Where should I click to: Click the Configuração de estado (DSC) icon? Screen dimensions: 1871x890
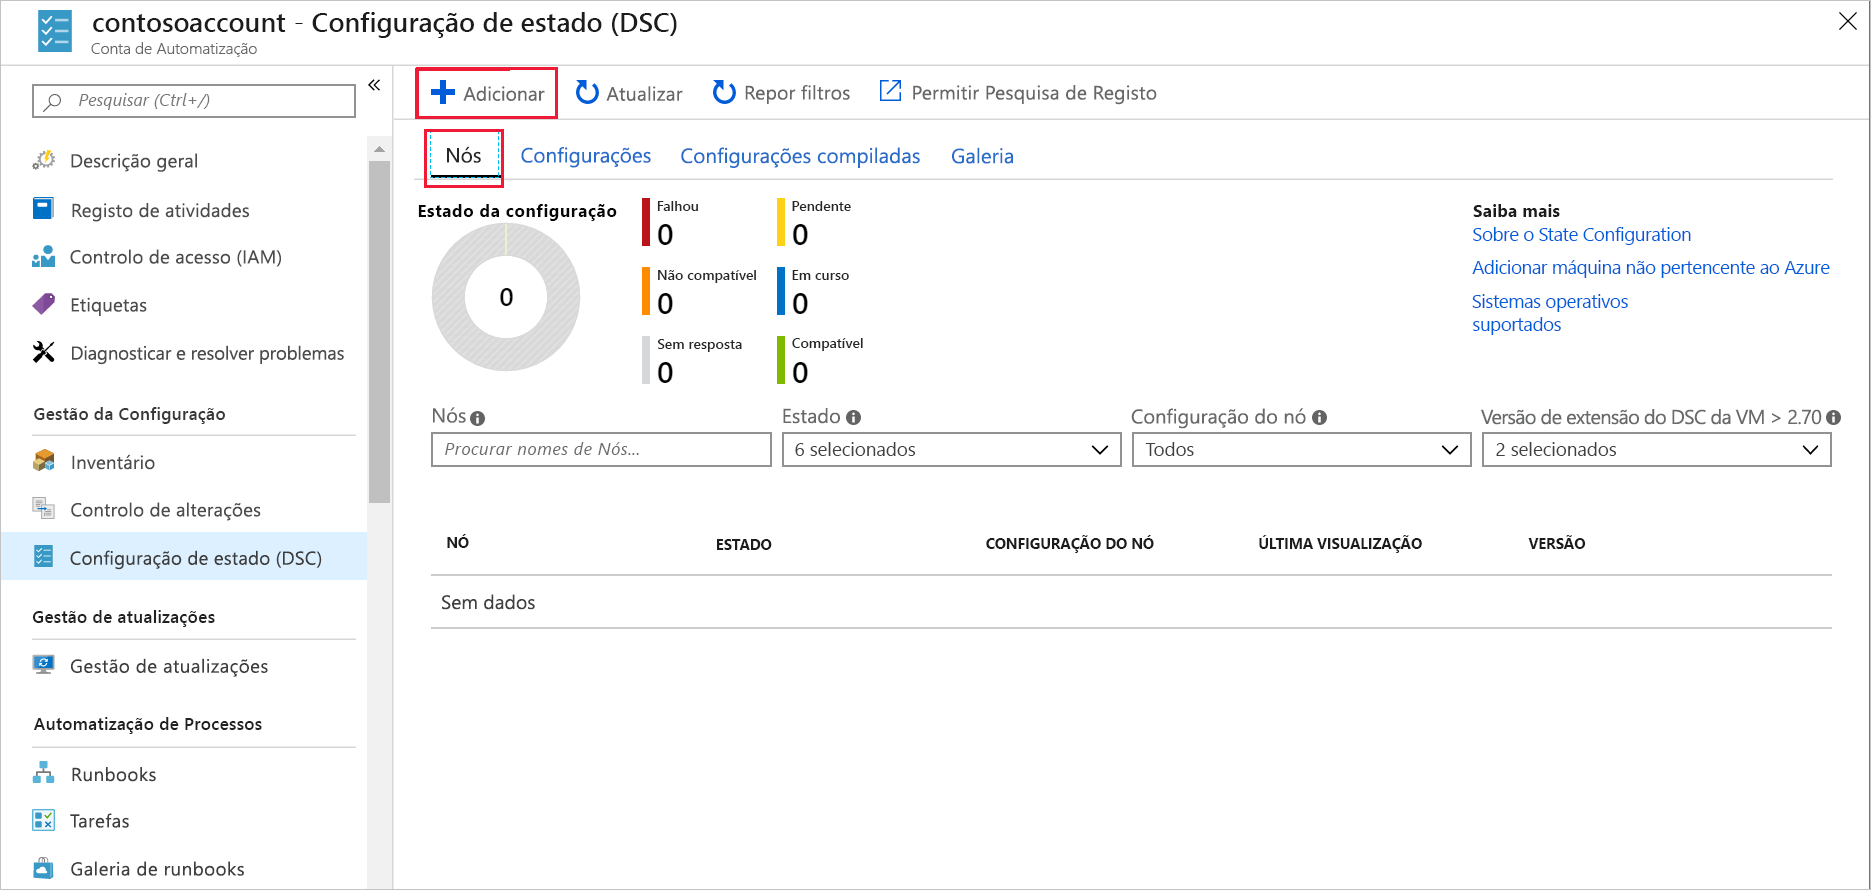pos(43,557)
